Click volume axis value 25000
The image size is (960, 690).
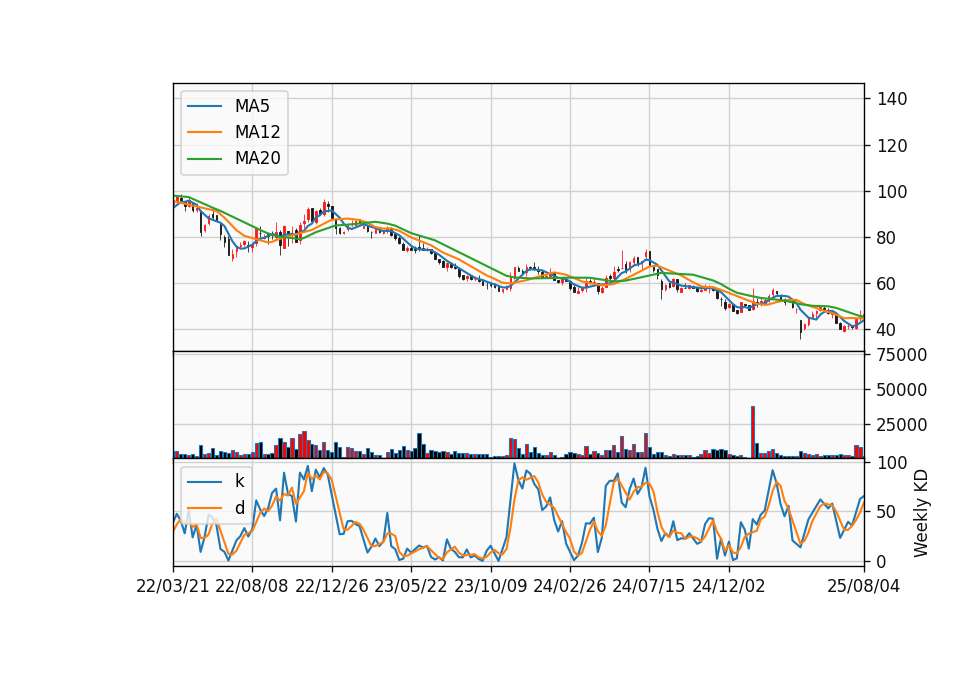click(x=902, y=425)
